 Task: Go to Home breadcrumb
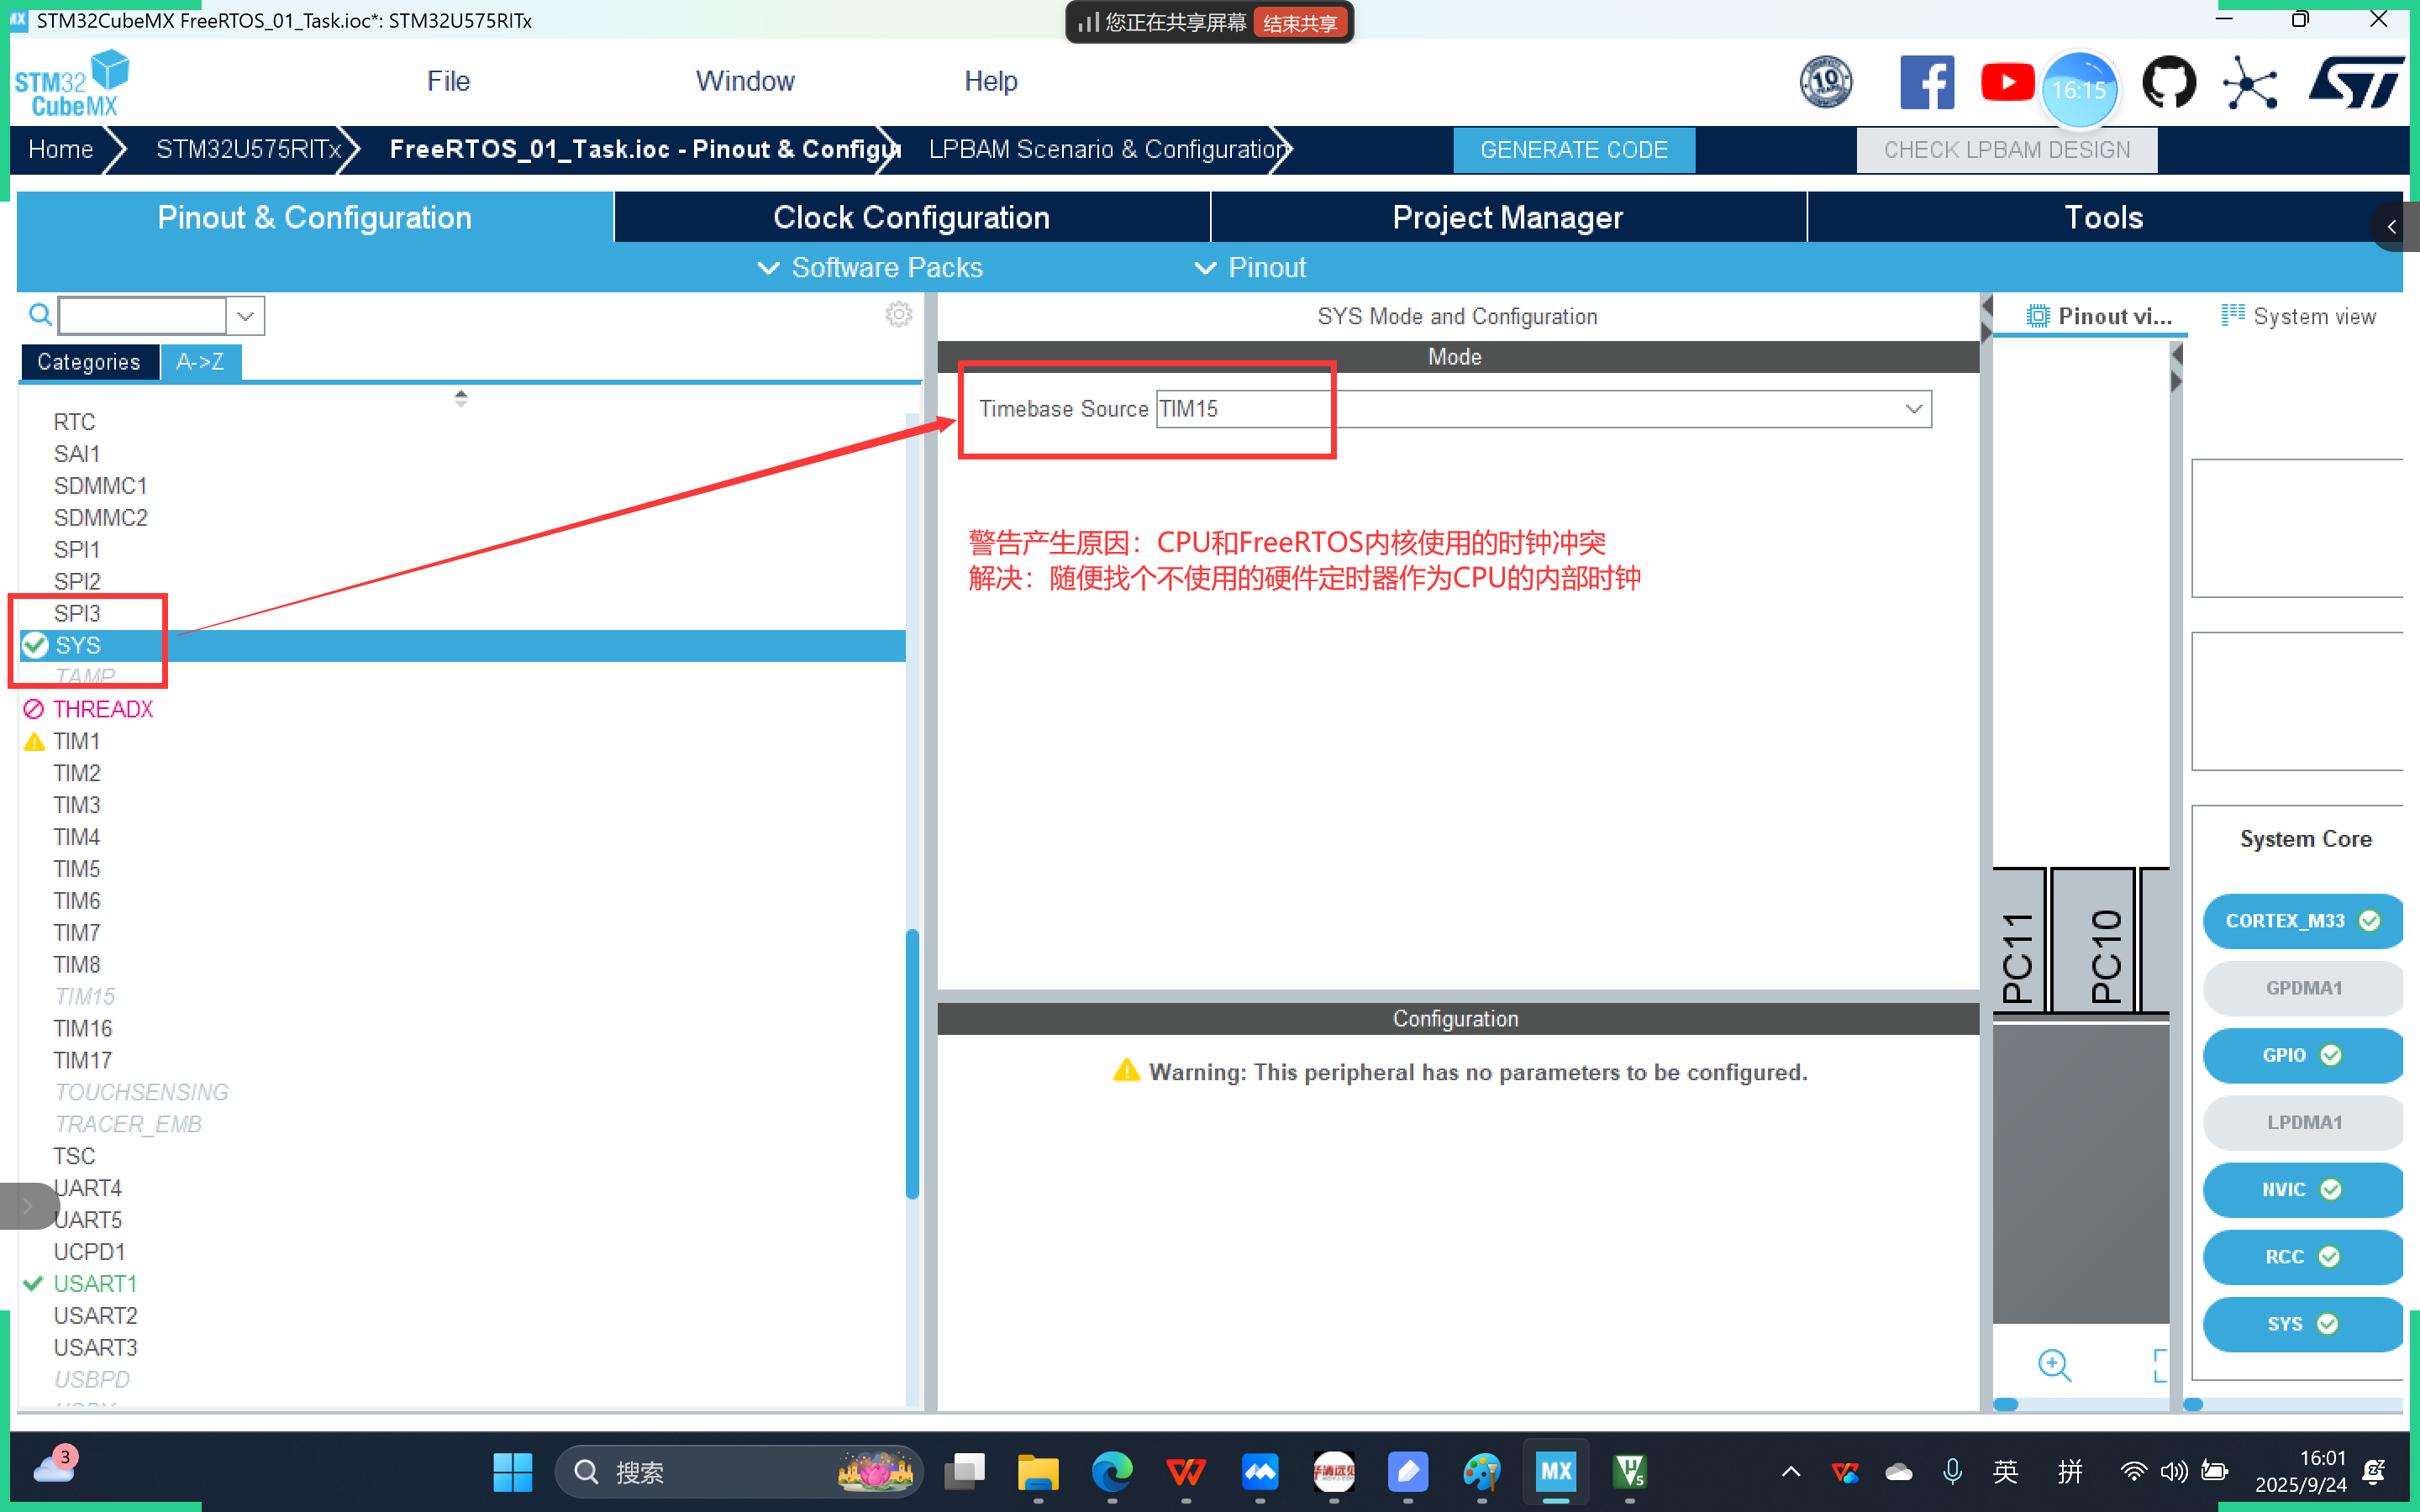pyautogui.click(x=61, y=149)
